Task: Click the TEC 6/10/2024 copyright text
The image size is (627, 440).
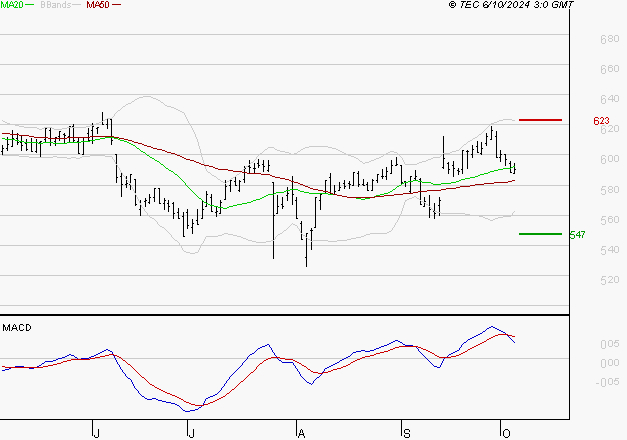Action: [511, 5]
